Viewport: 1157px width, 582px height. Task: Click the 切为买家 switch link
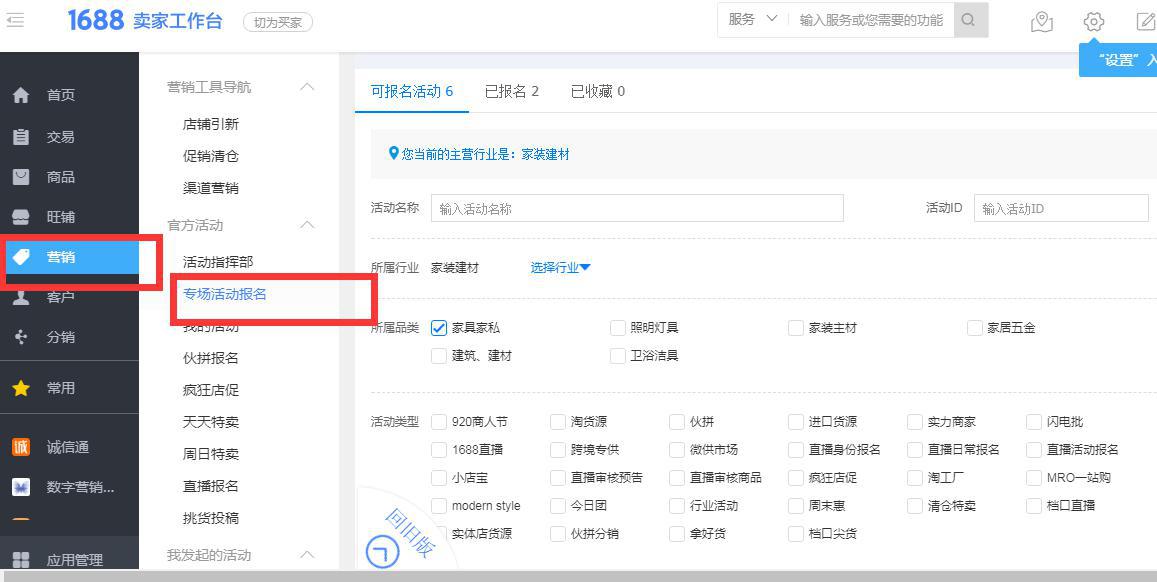coord(277,20)
